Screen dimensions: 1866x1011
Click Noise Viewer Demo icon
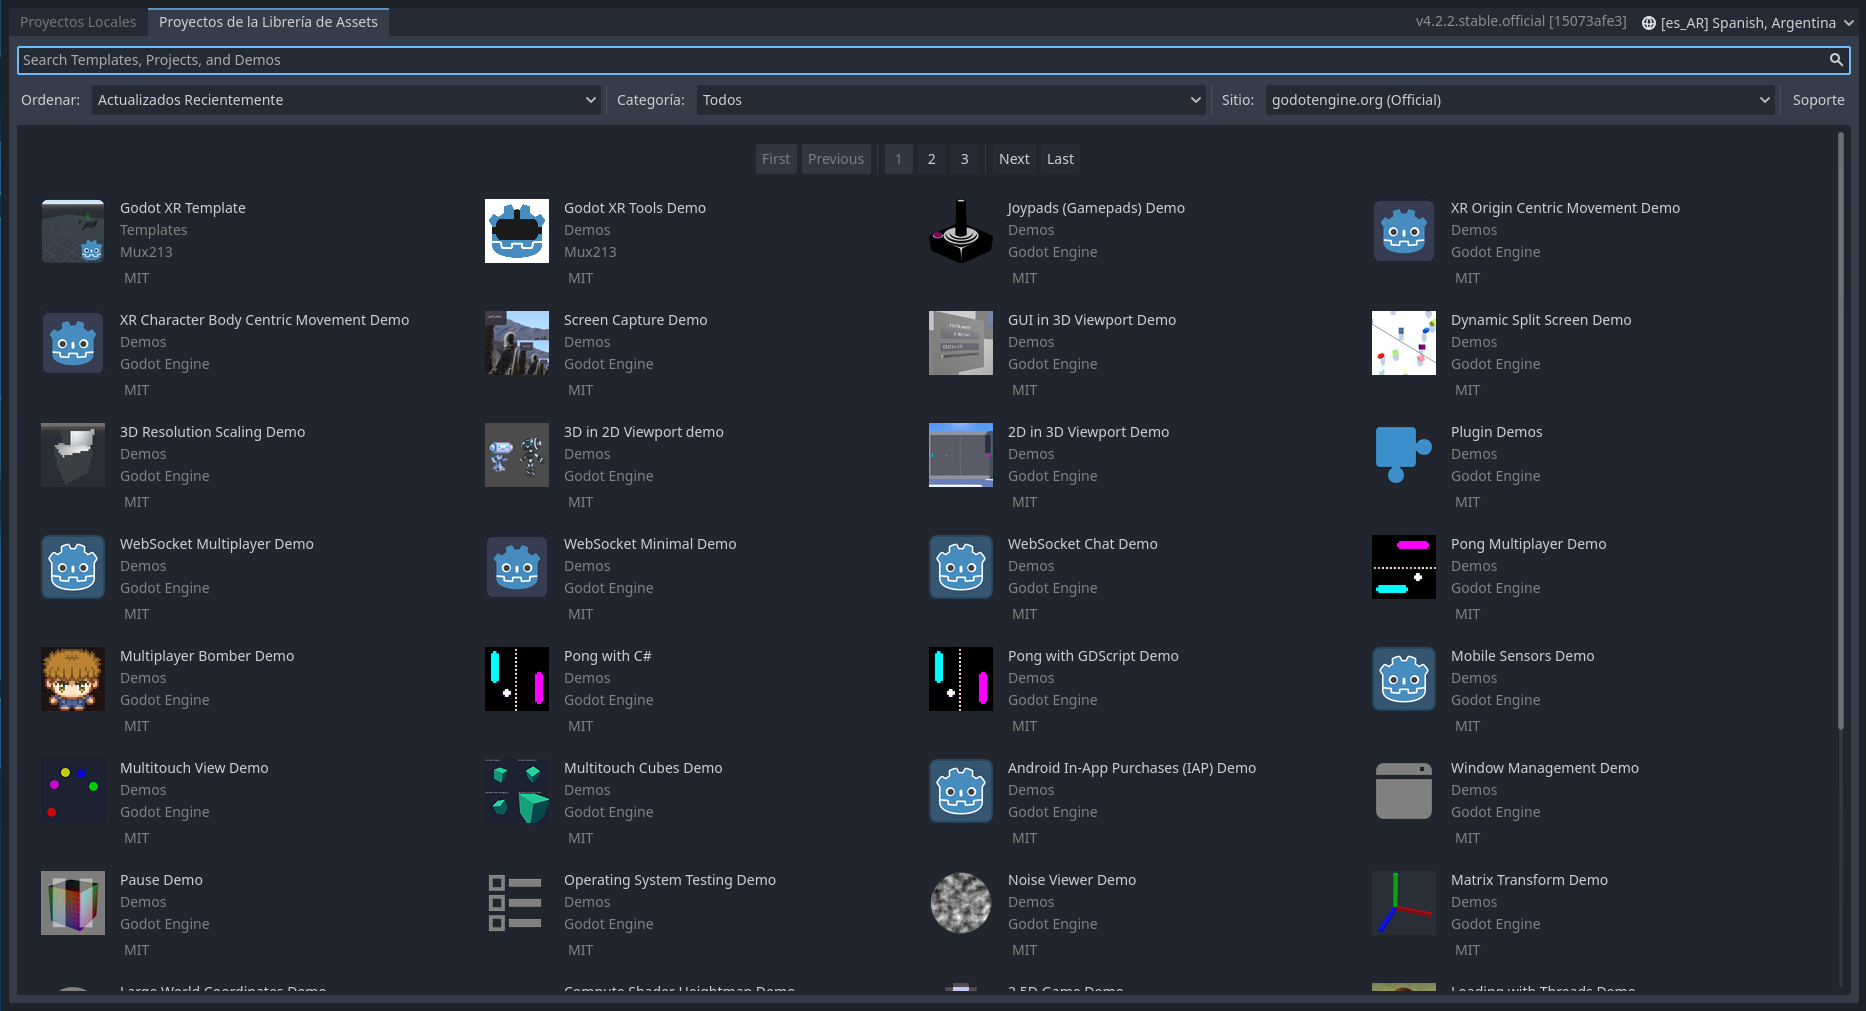(x=961, y=903)
